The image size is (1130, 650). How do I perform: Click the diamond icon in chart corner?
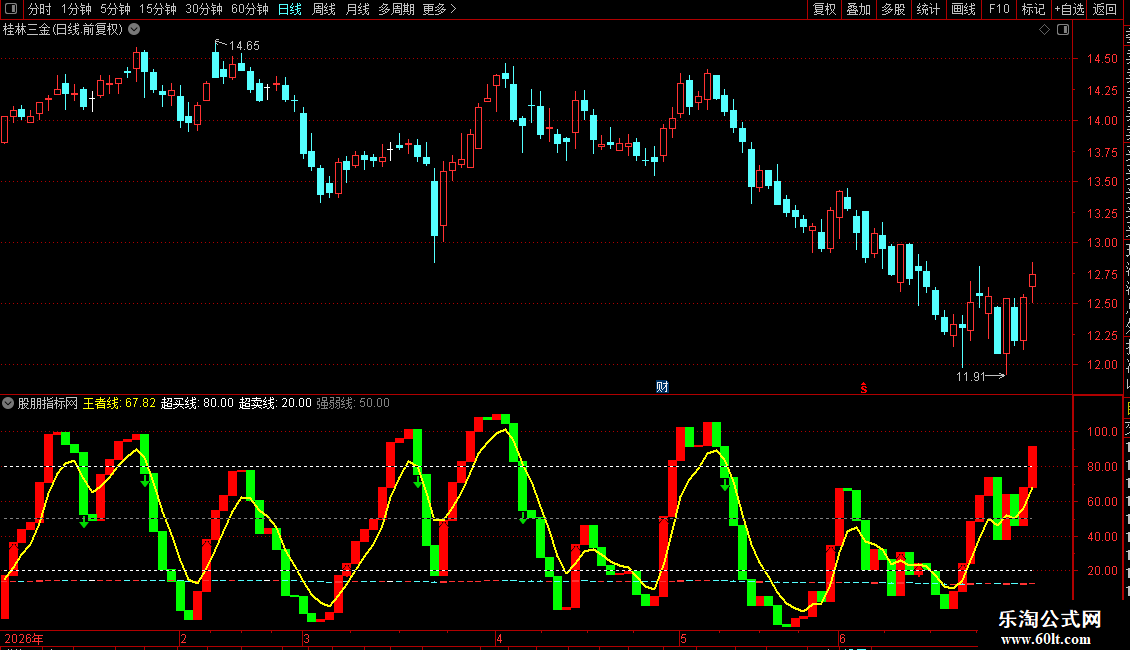tap(1044, 30)
